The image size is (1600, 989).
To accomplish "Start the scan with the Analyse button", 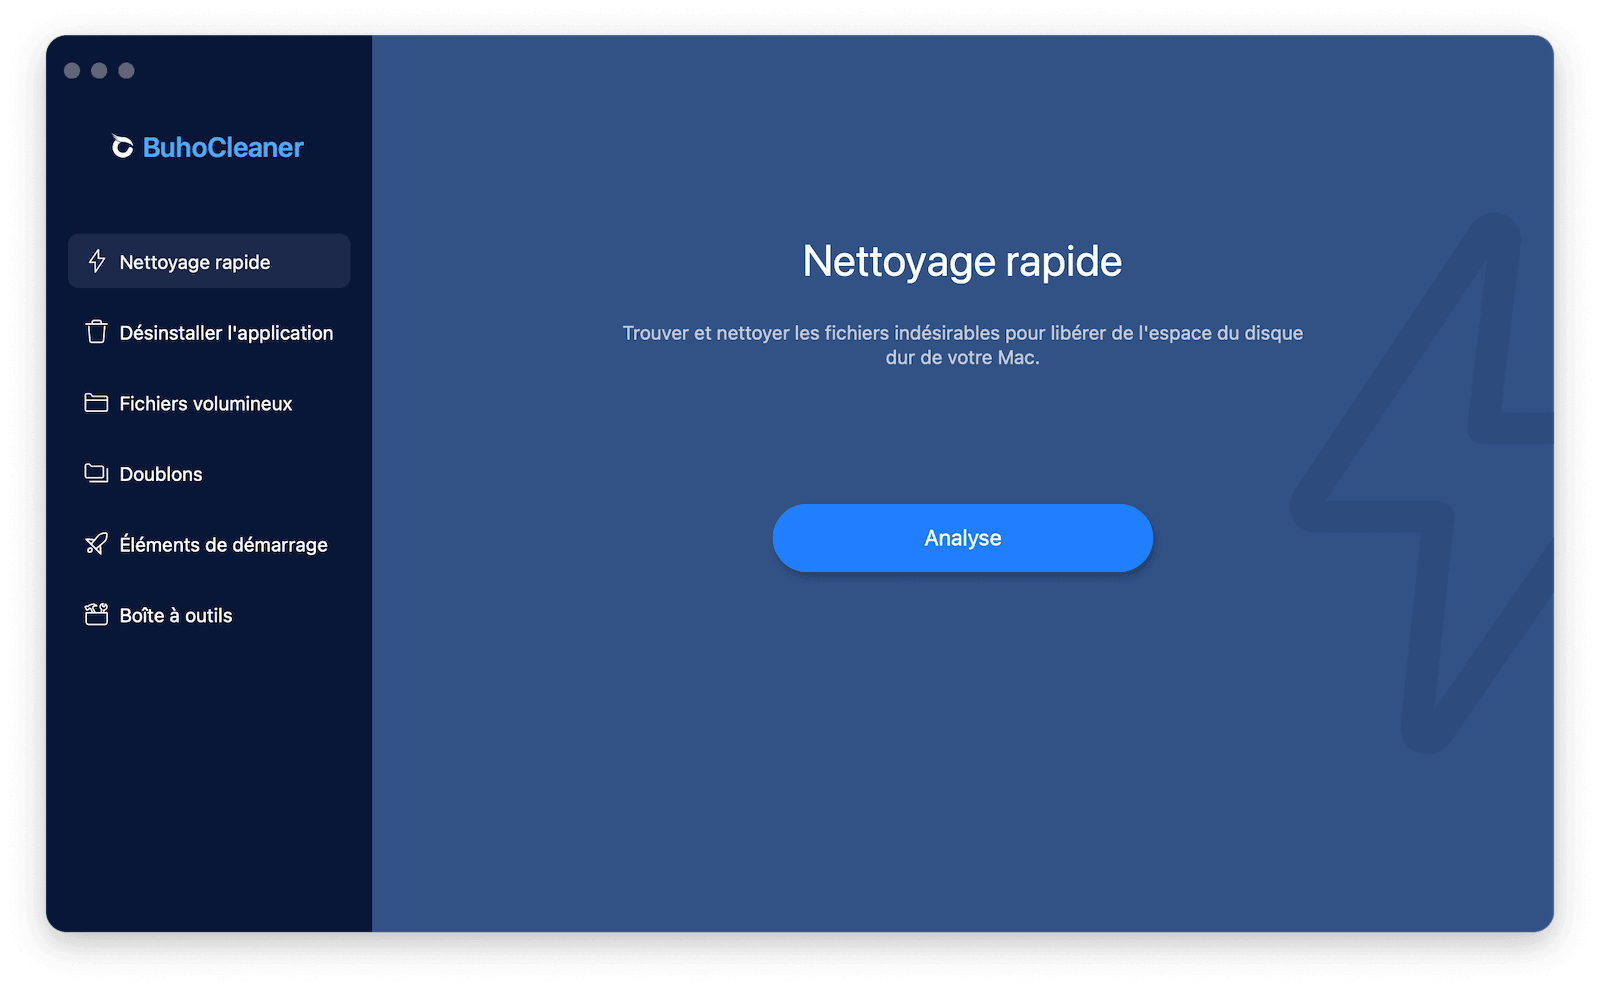I will pos(961,537).
